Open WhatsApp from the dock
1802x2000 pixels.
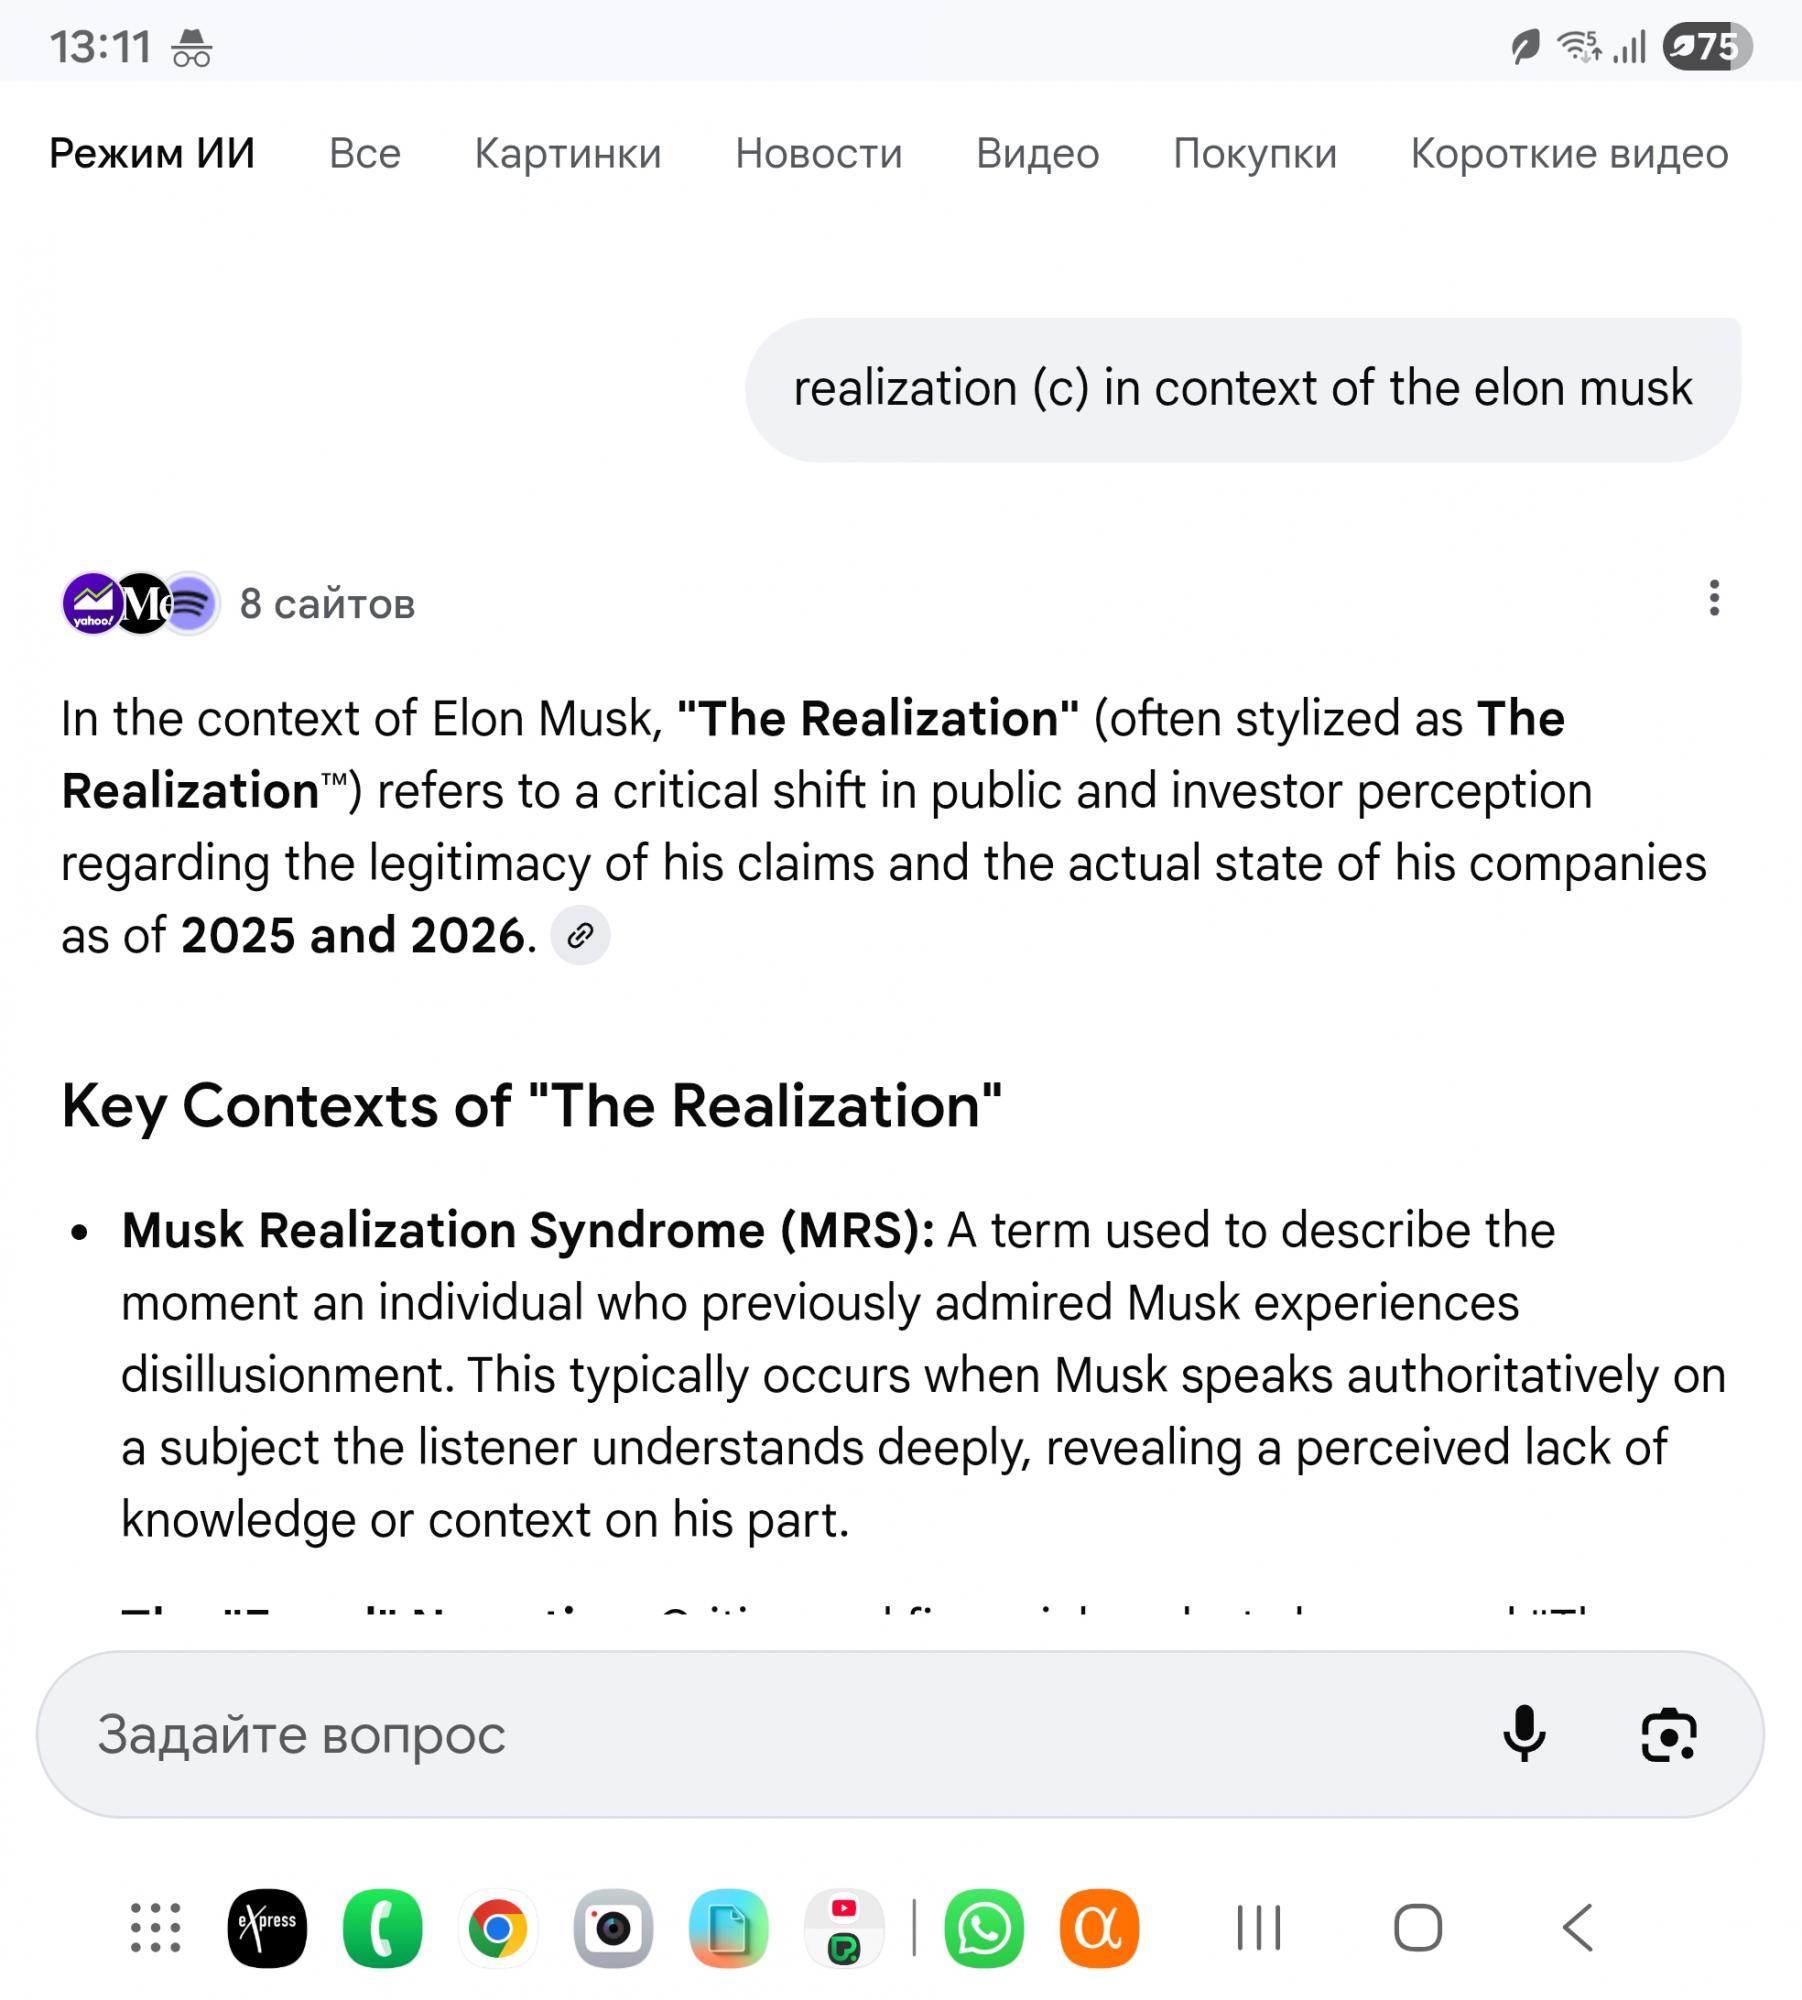(983, 1928)
